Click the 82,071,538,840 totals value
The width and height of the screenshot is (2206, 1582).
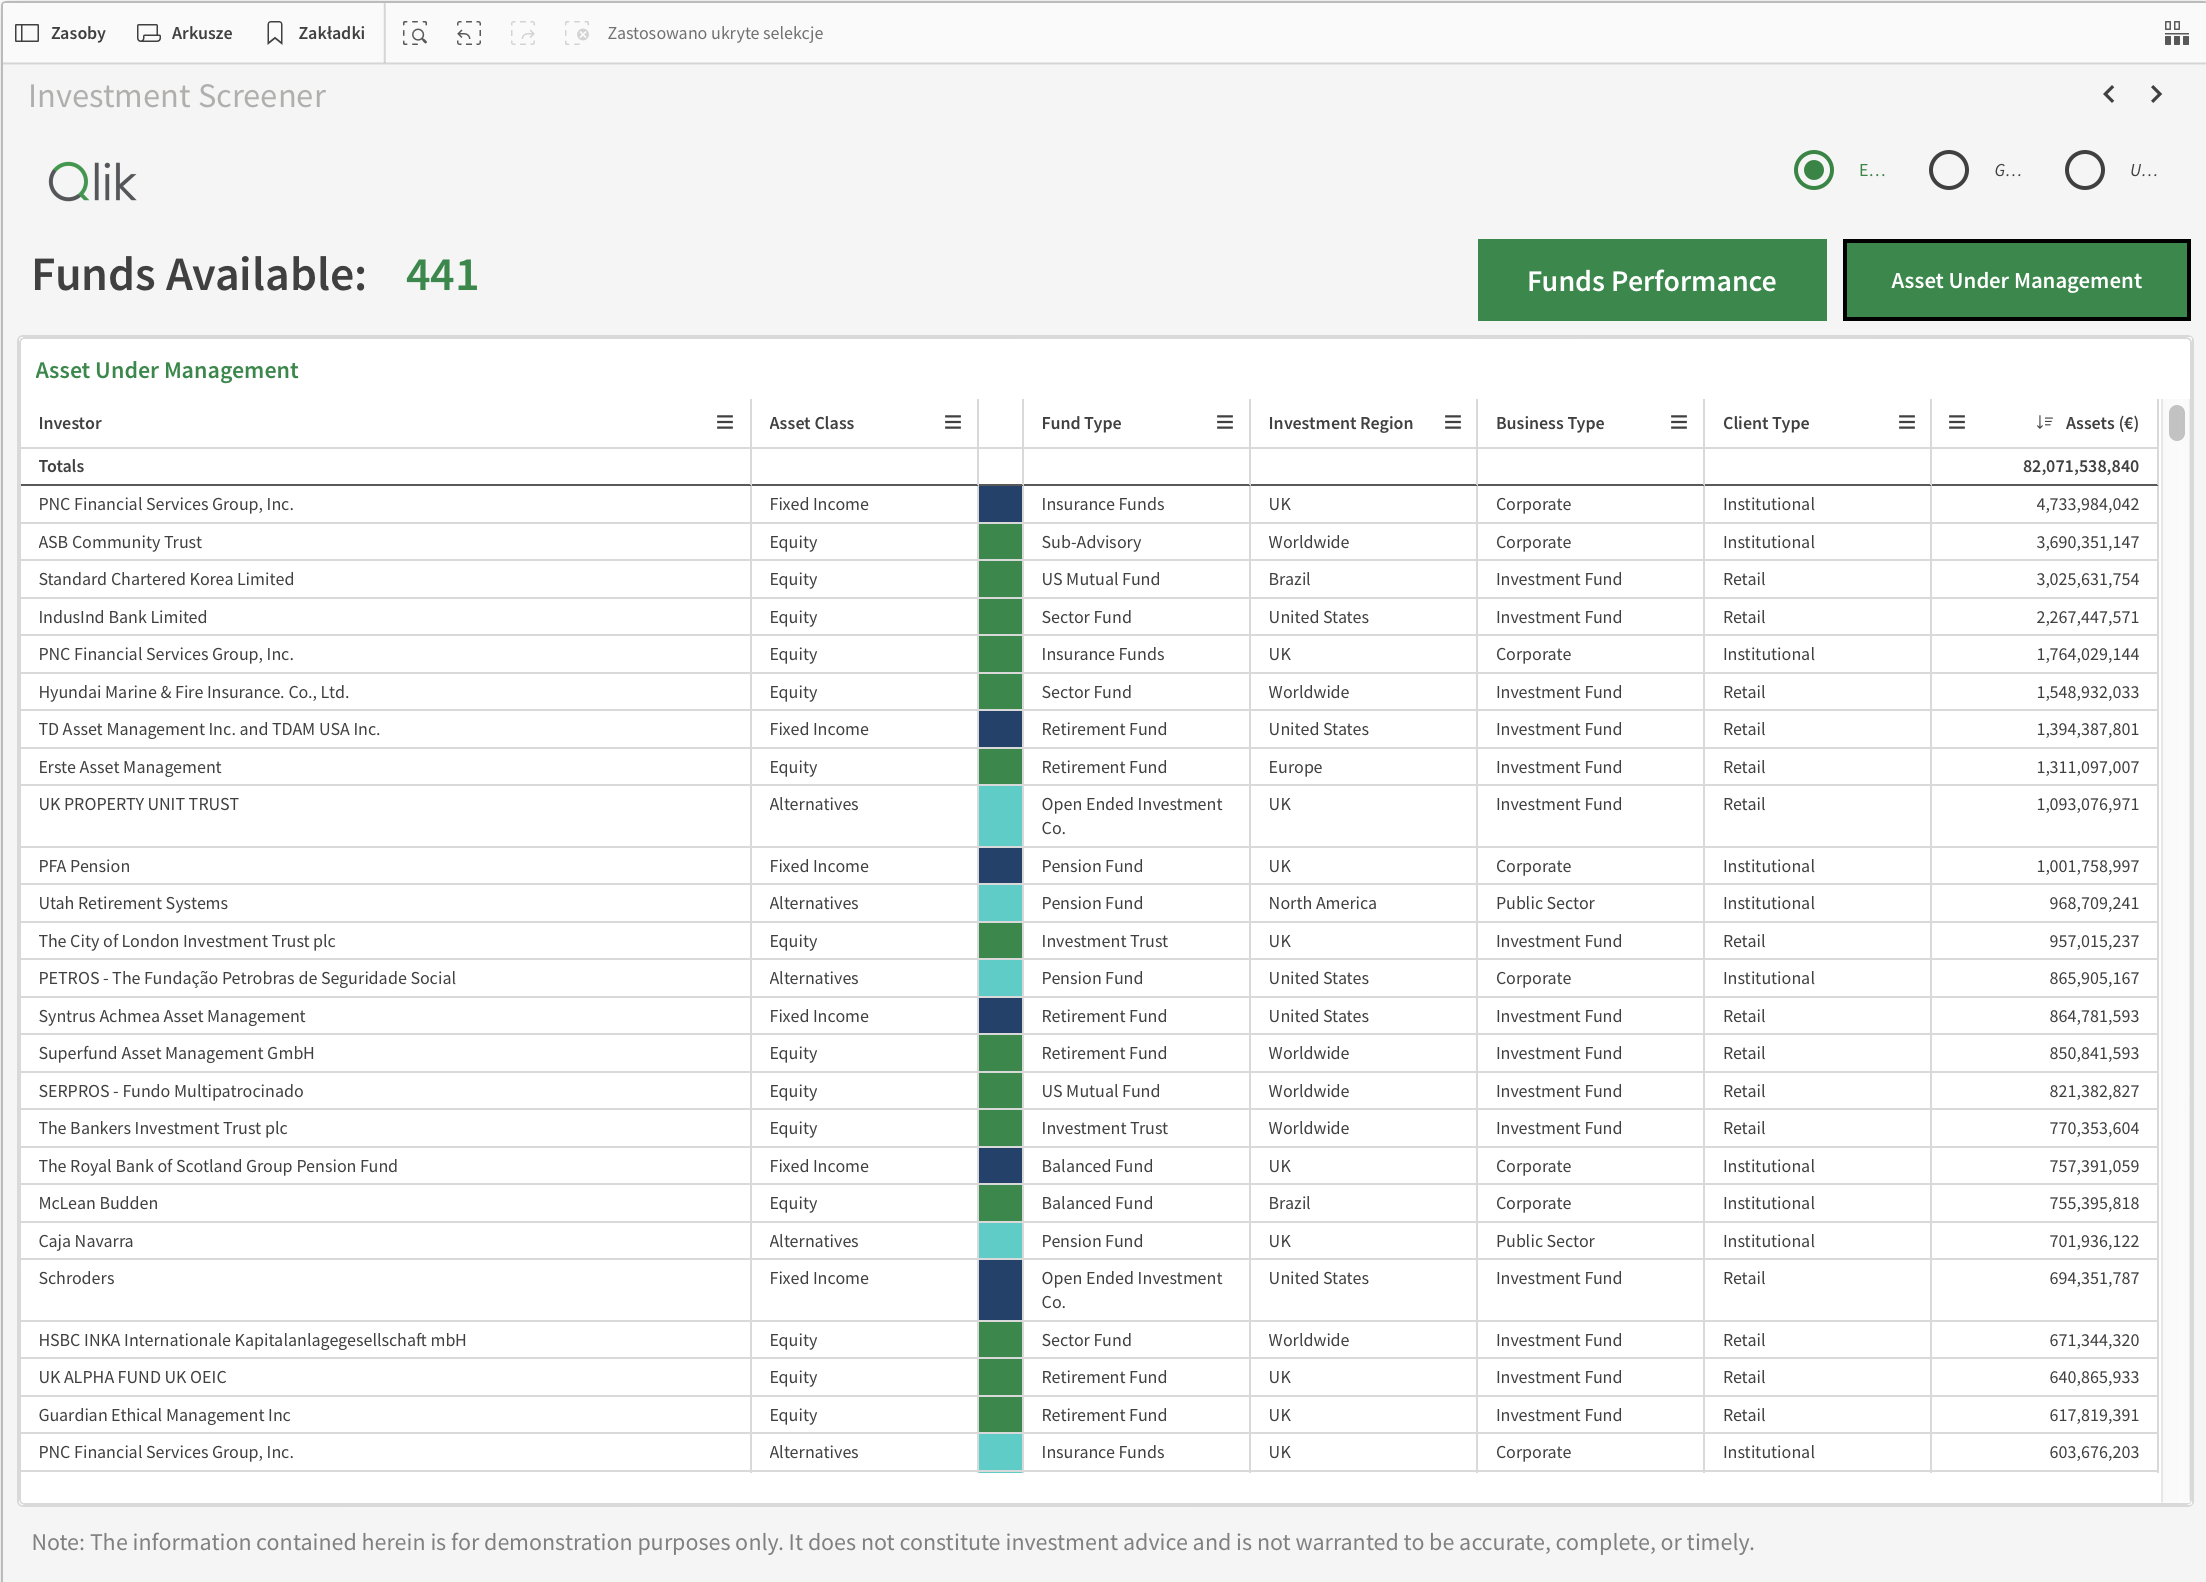pos(2080,466)
